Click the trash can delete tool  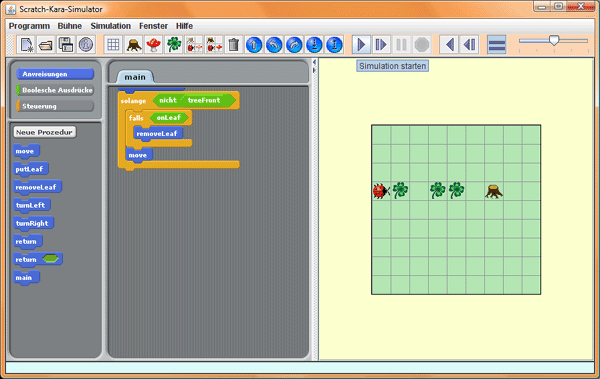tap(233, 45)
